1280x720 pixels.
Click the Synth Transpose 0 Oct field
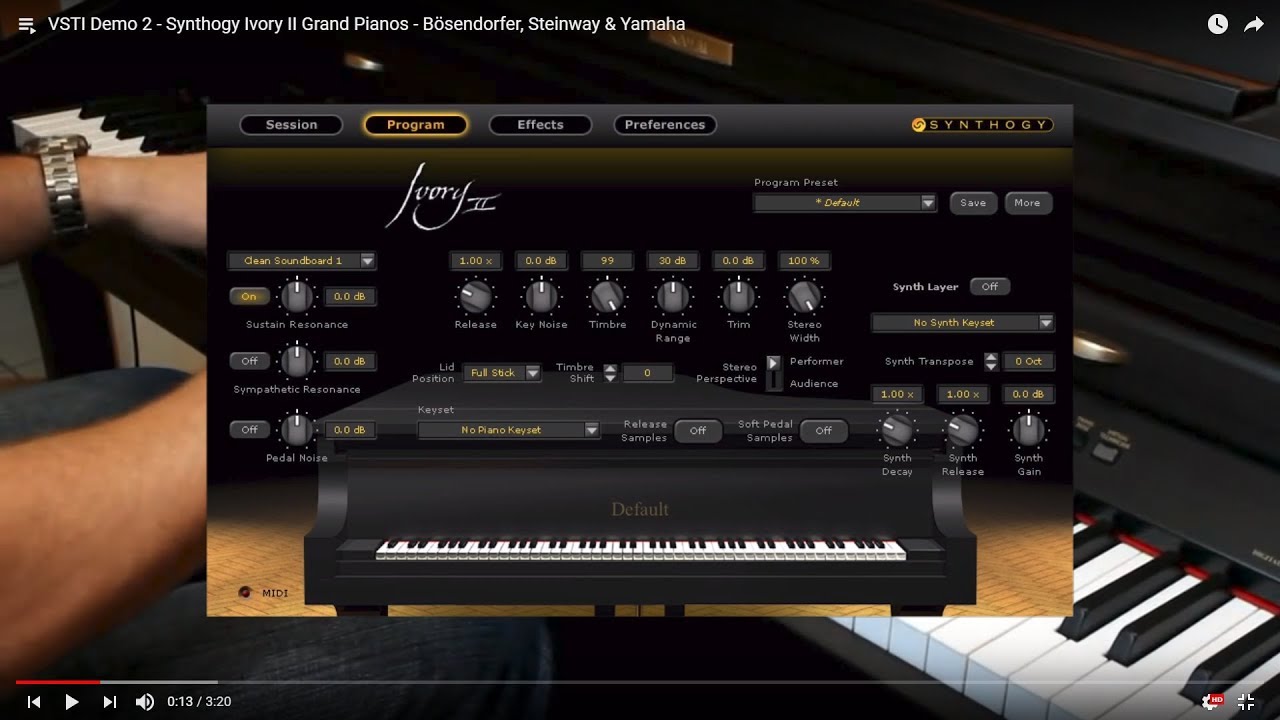point(1028,362)
